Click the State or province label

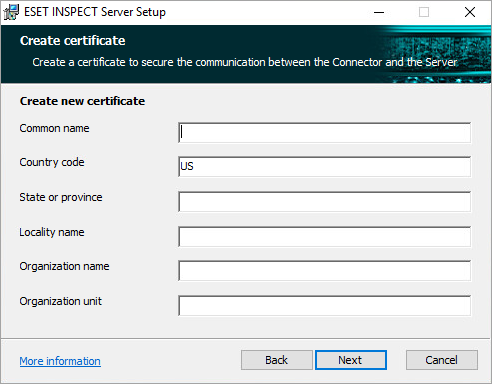pos(61,197)
